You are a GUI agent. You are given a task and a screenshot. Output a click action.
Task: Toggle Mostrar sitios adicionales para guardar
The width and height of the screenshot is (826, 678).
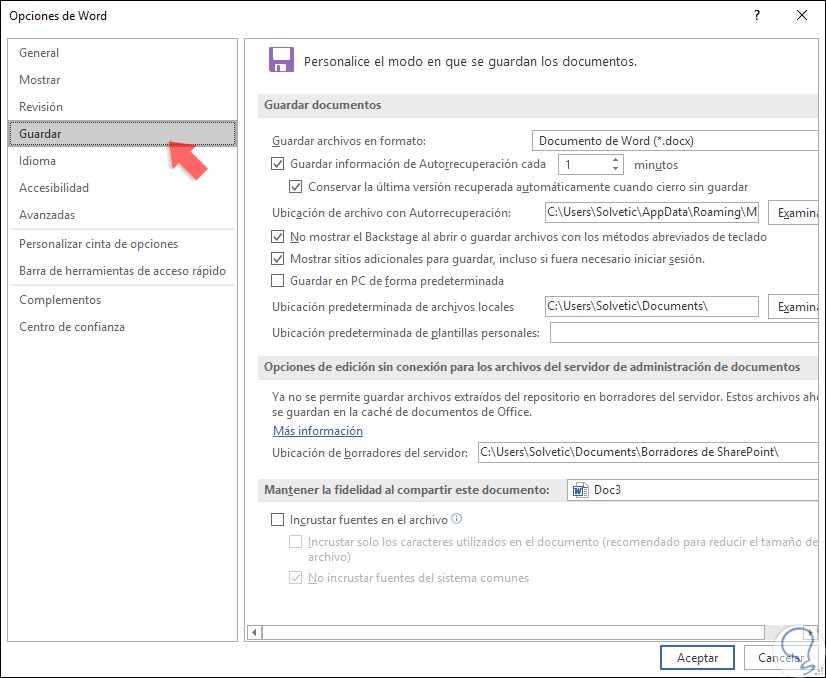[x=278, y=259]
